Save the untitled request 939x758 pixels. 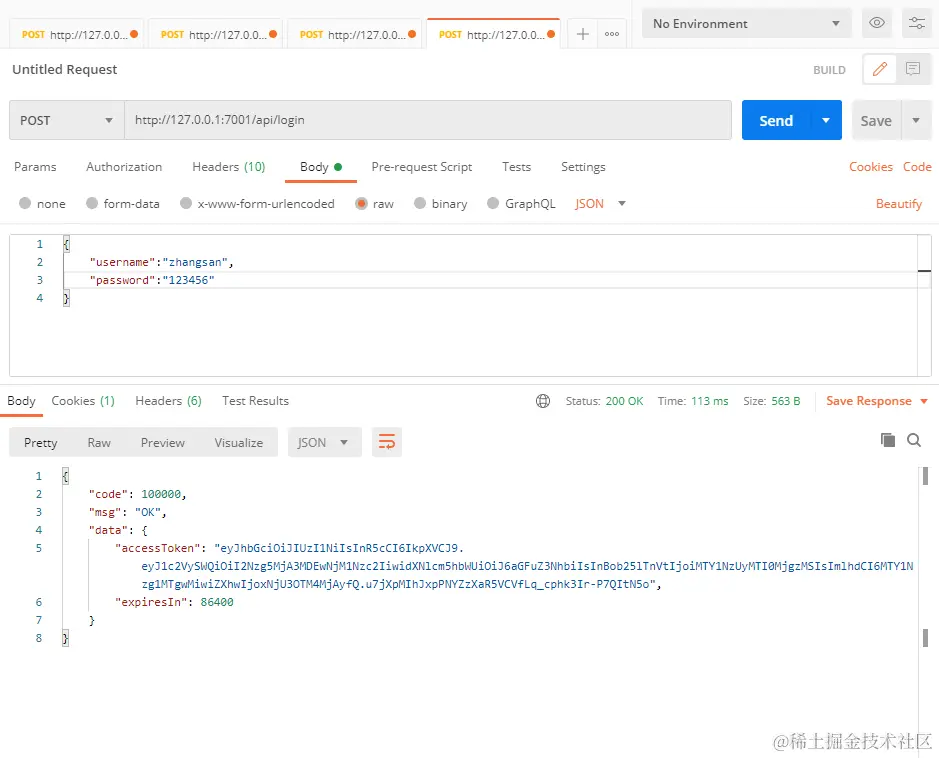(x=876, y=120)
